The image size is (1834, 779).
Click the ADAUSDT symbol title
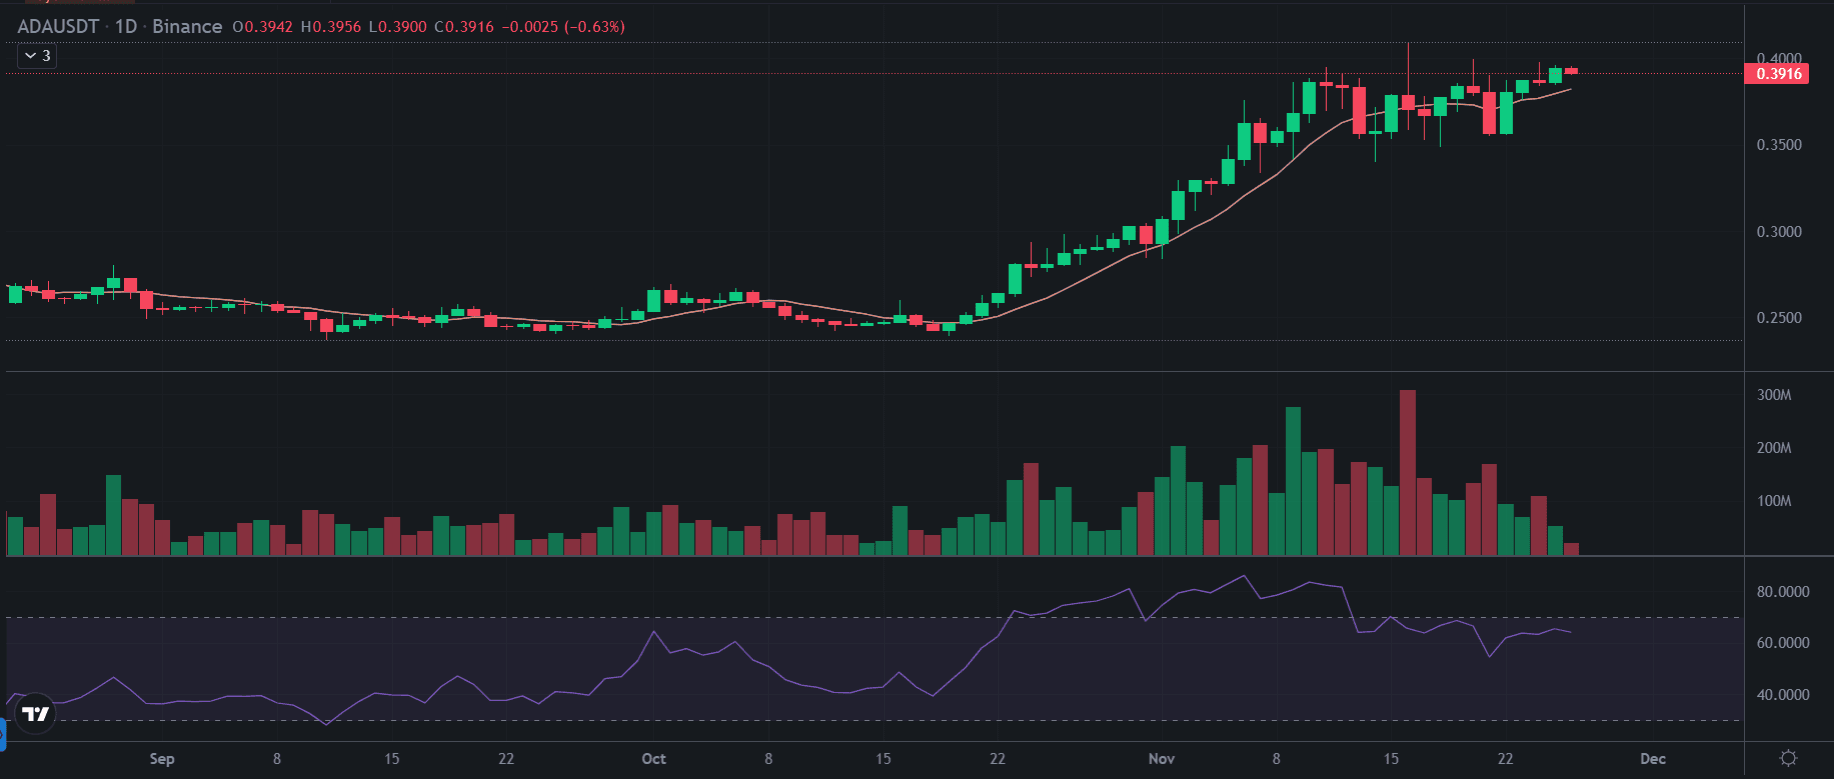coord(58,26)
